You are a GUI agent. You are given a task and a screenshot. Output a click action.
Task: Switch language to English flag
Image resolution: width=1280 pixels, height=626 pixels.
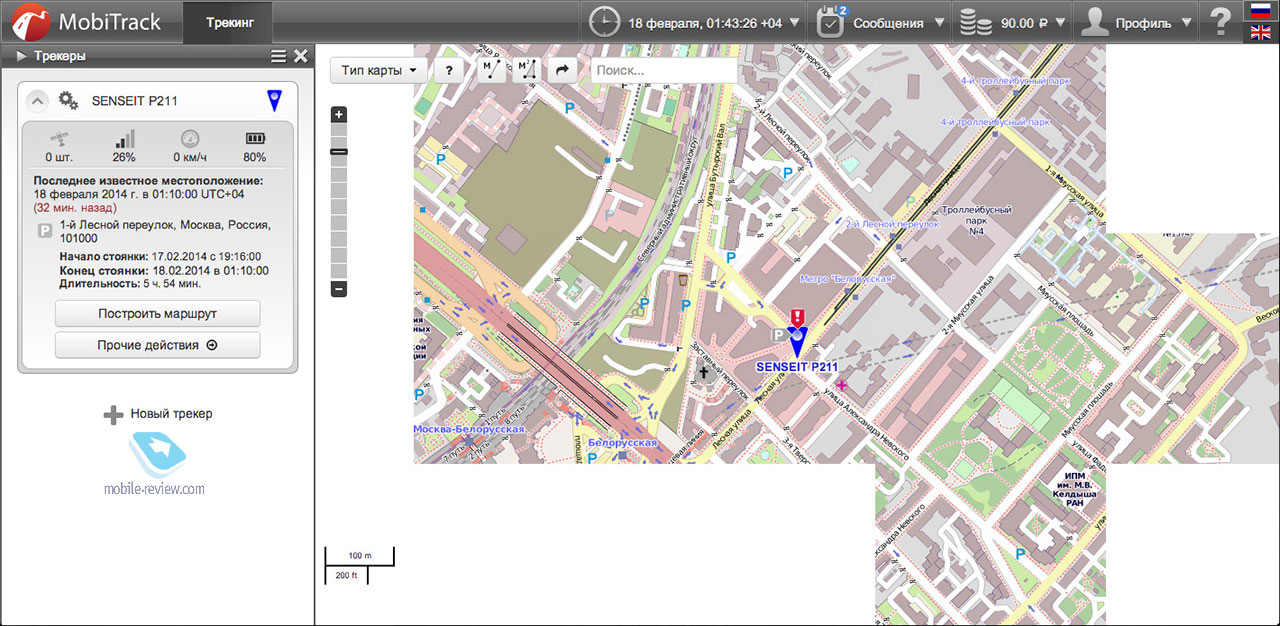[1260, 33]
